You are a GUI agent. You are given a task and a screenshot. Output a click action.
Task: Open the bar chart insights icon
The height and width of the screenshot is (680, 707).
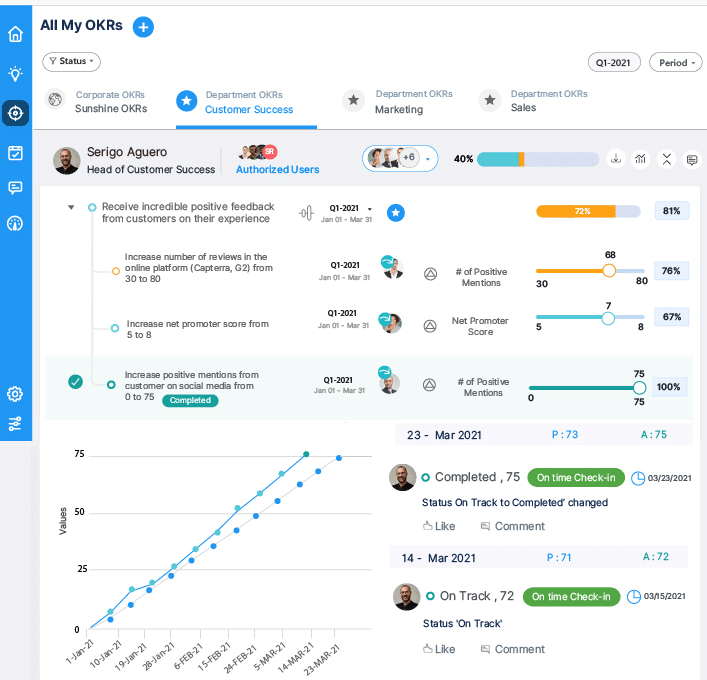click(x=641, y=159)
